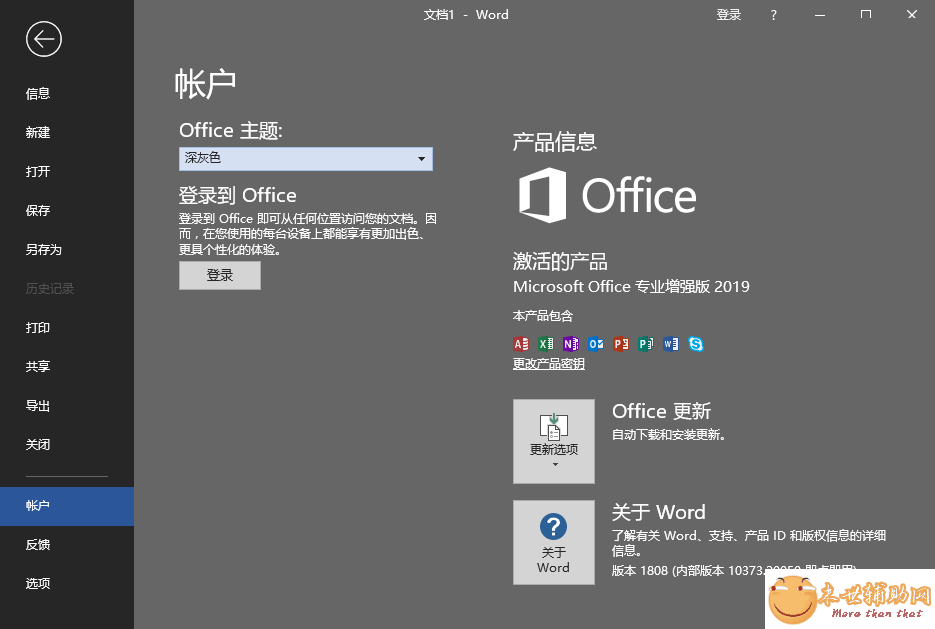Viewport: 935px width, 629px height.
Task: Select the 帐户 sidebar item
Action: [67, 506]
